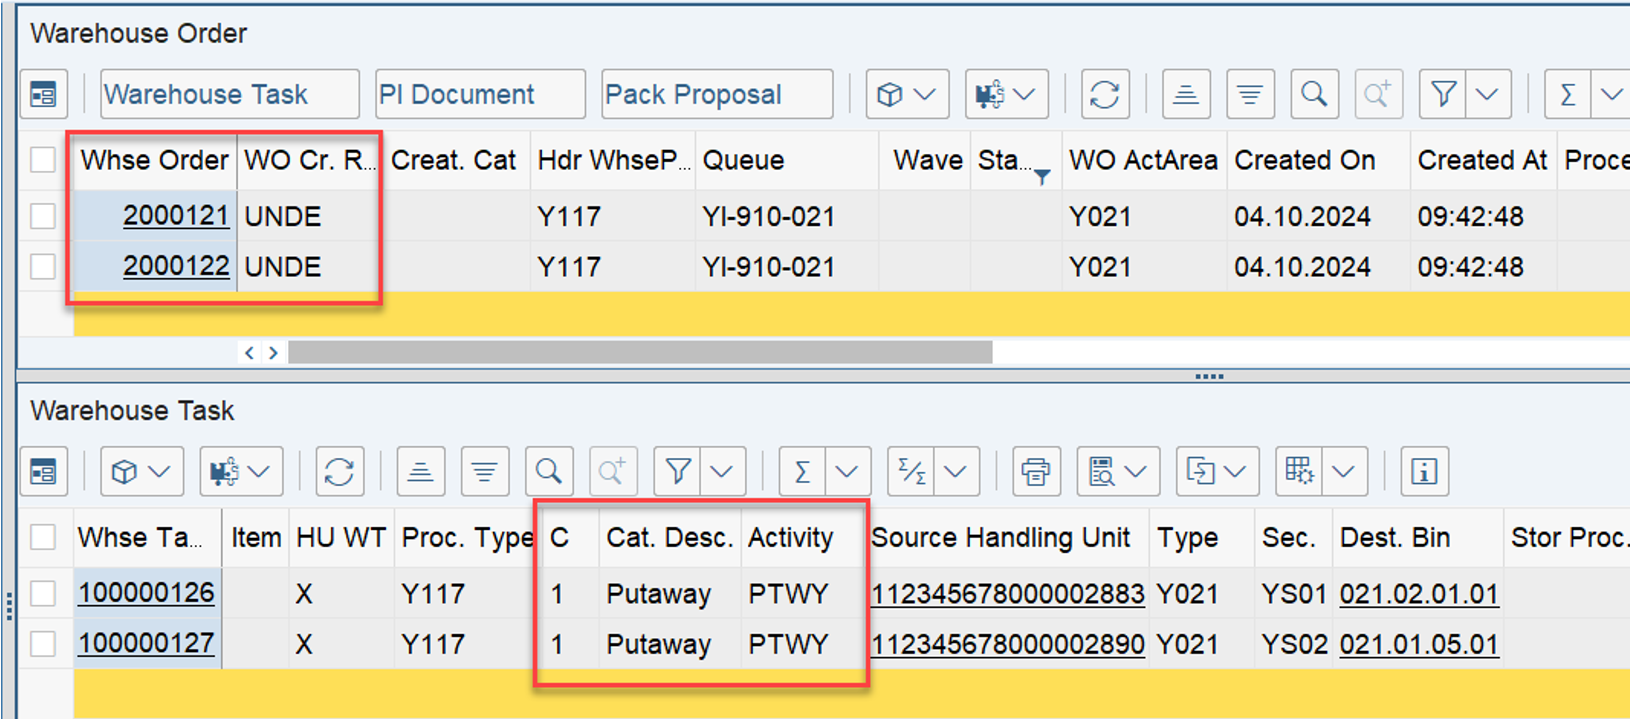1630x719 pixels.
Task: Click export icon in Warehouse Task toolbar
Action: (x=1200, y=472)
